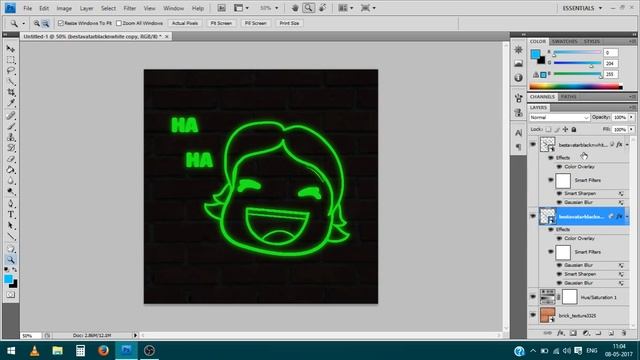Select the Type tool
640x360 pixels.
click(11, 215)
